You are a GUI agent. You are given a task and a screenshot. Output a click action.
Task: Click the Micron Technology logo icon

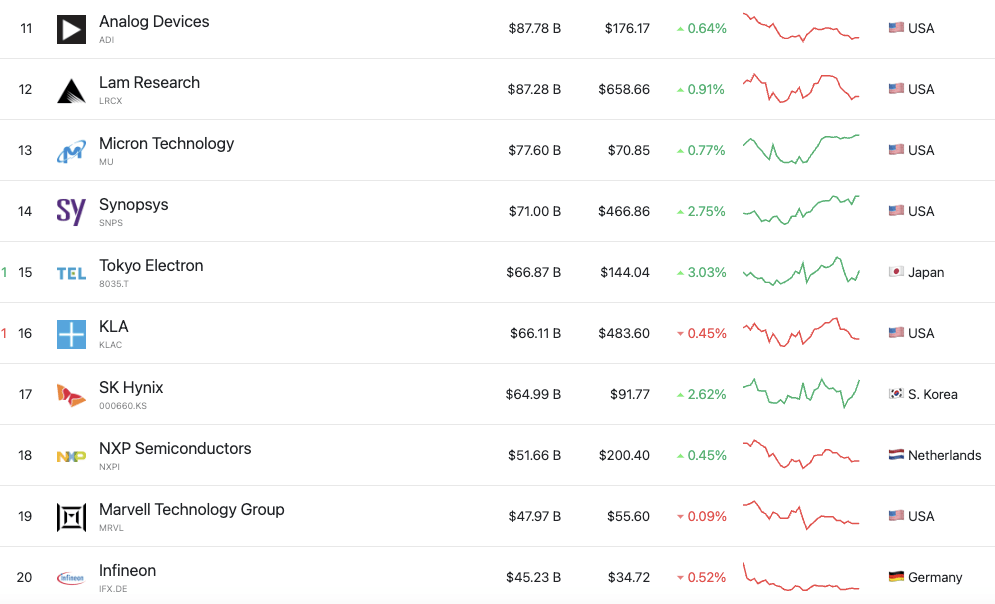pyautogui.click(x=71, y=151)
